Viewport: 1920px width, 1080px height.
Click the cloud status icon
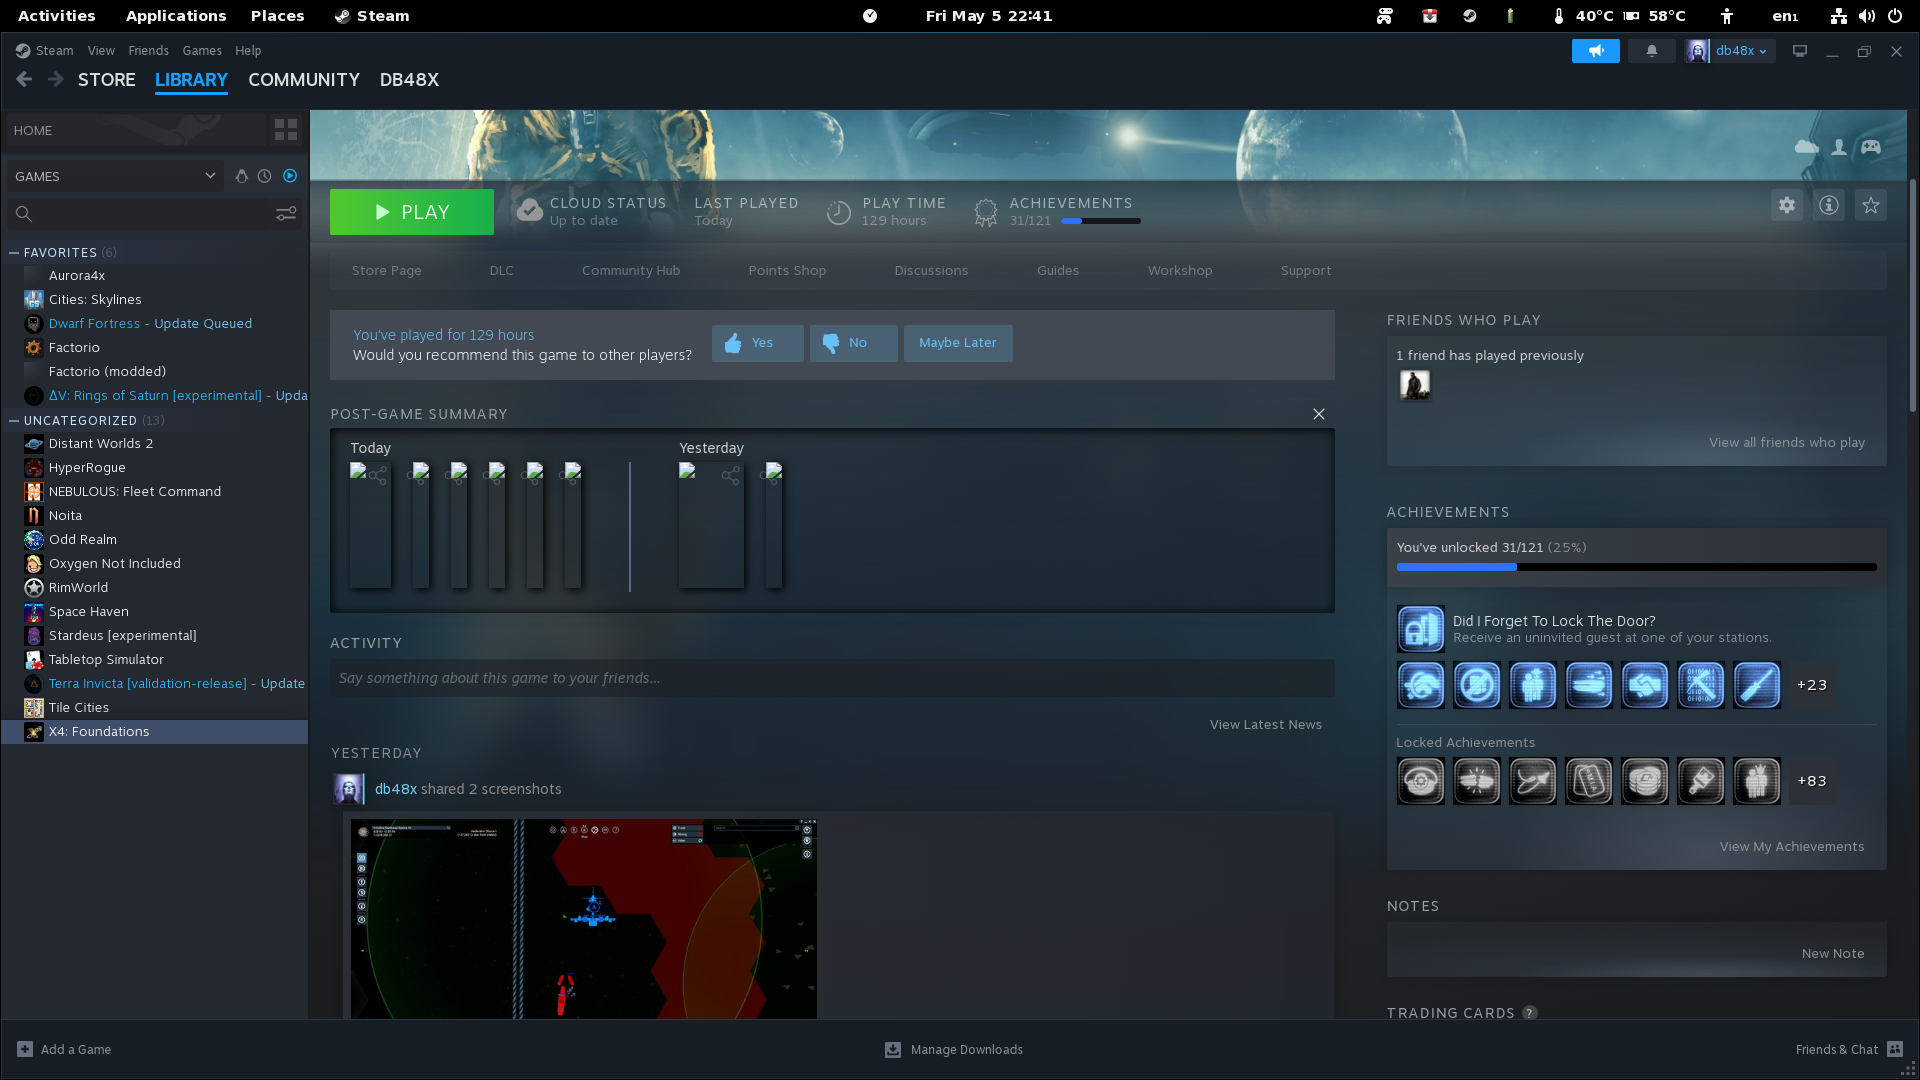(x=529, y=211)
